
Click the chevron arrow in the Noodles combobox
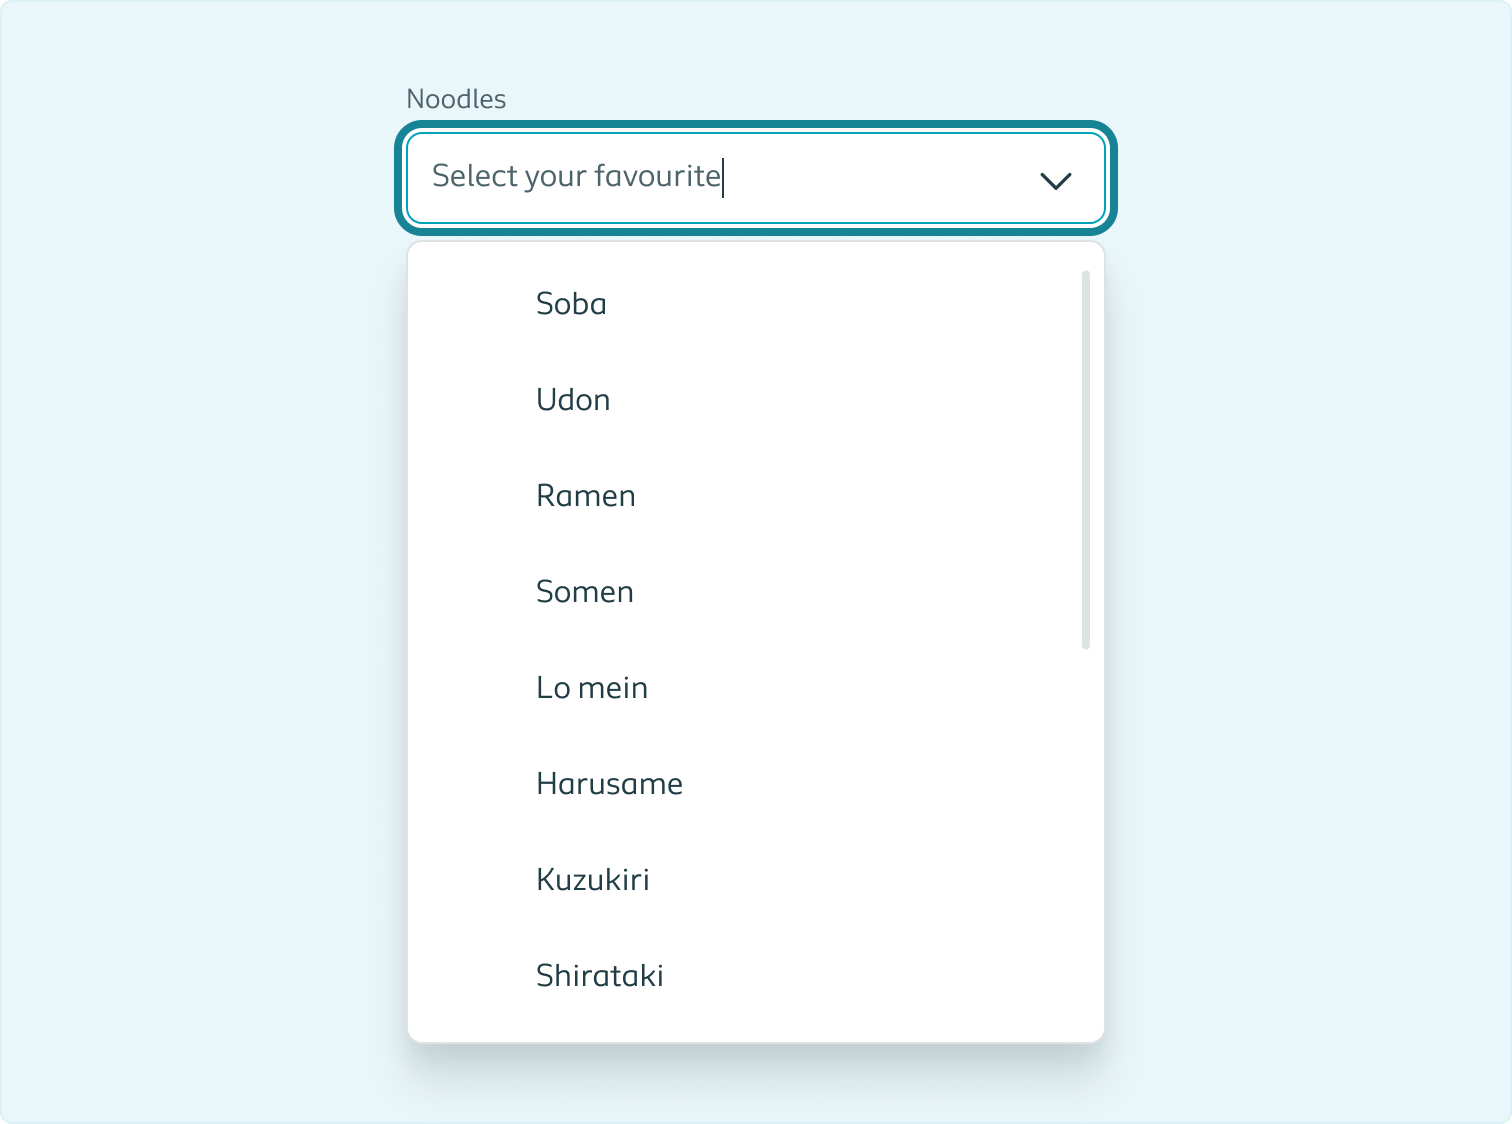click(1056, 180)
